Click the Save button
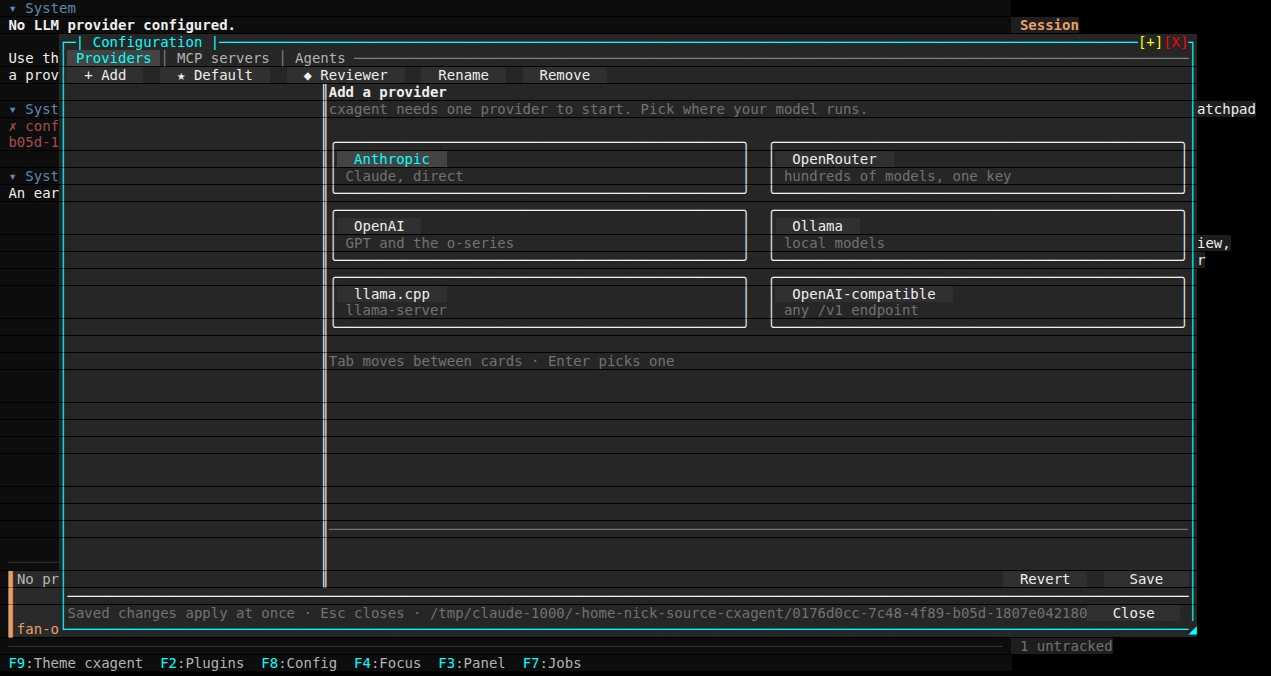 coord(1146,579)
